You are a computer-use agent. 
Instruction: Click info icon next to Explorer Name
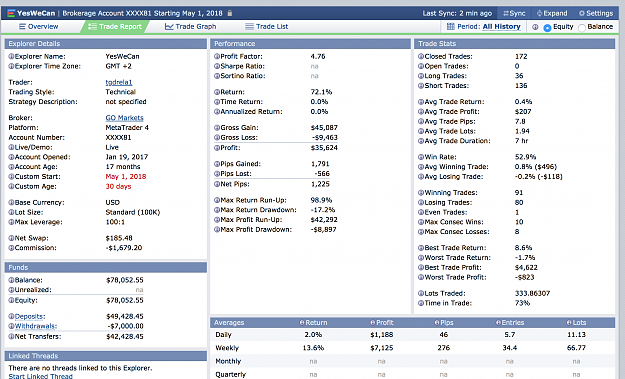11,57
